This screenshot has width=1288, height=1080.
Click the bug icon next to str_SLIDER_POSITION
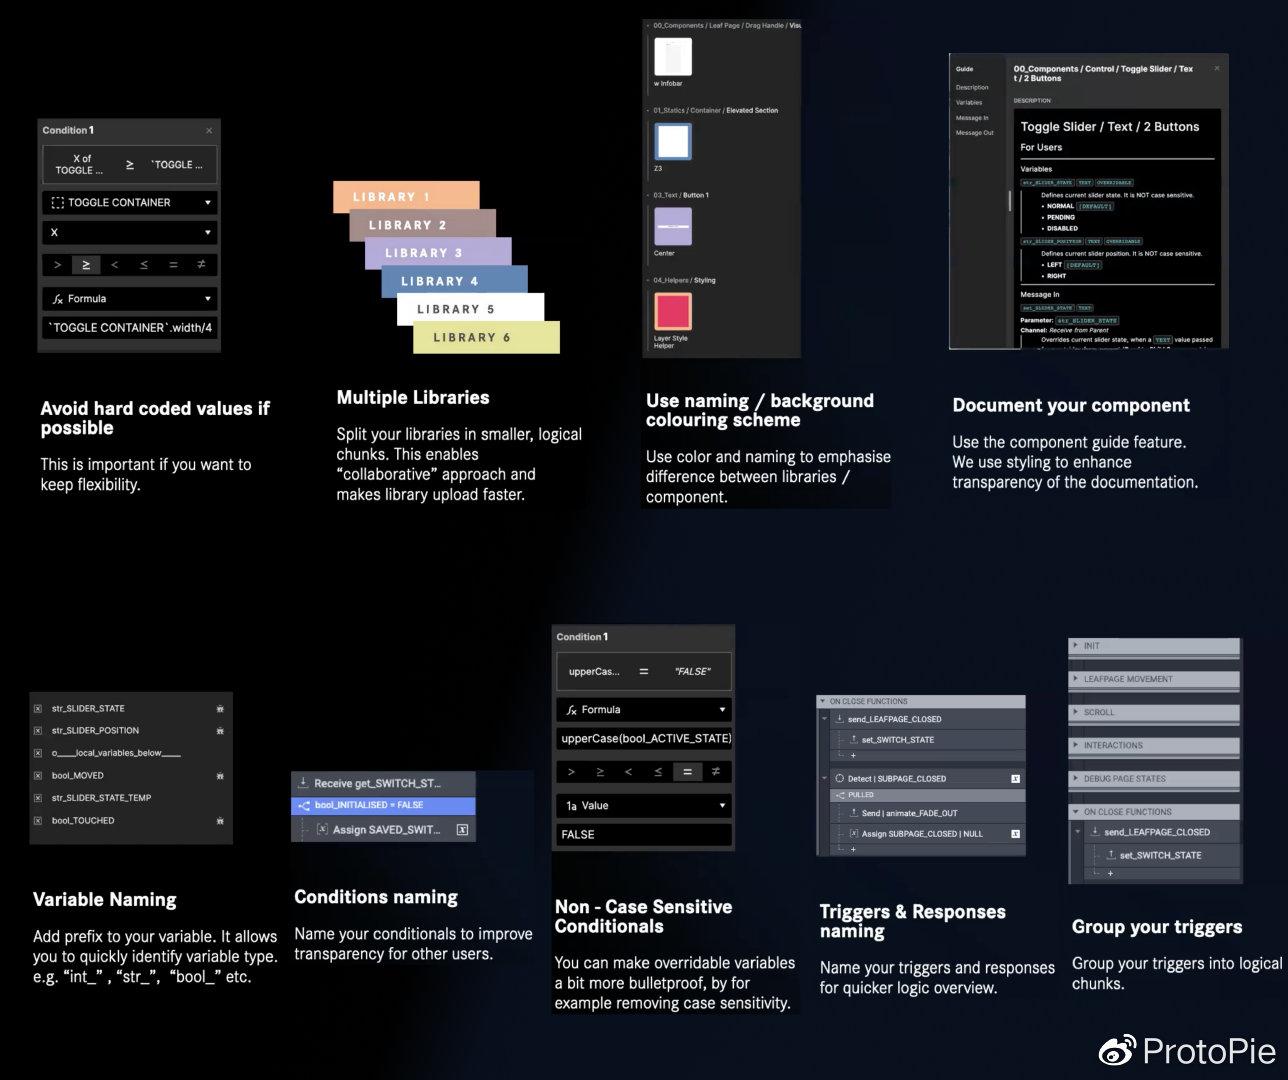(x=220, y=731)
